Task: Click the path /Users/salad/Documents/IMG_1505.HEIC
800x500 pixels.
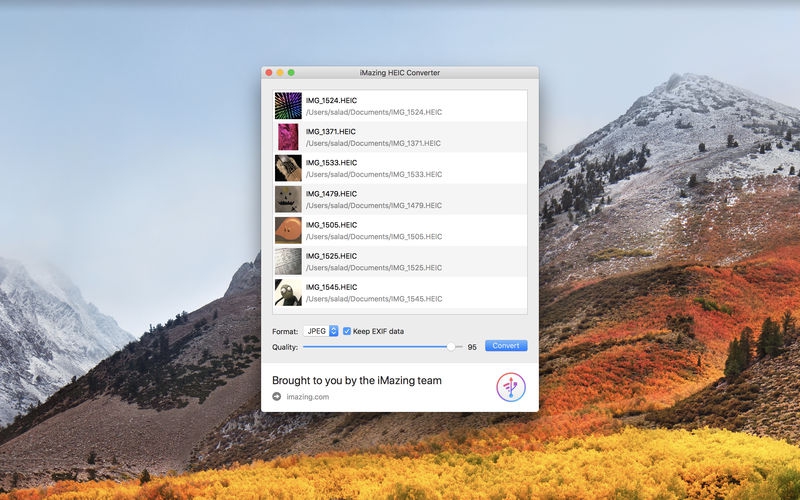Action: pos(374,237)
